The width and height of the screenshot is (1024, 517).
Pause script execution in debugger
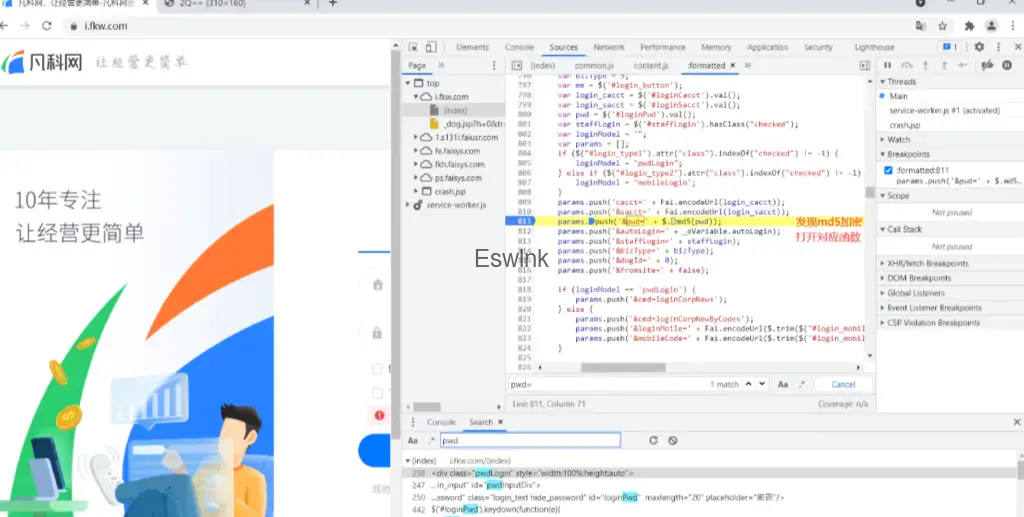(x=887, y=65)
